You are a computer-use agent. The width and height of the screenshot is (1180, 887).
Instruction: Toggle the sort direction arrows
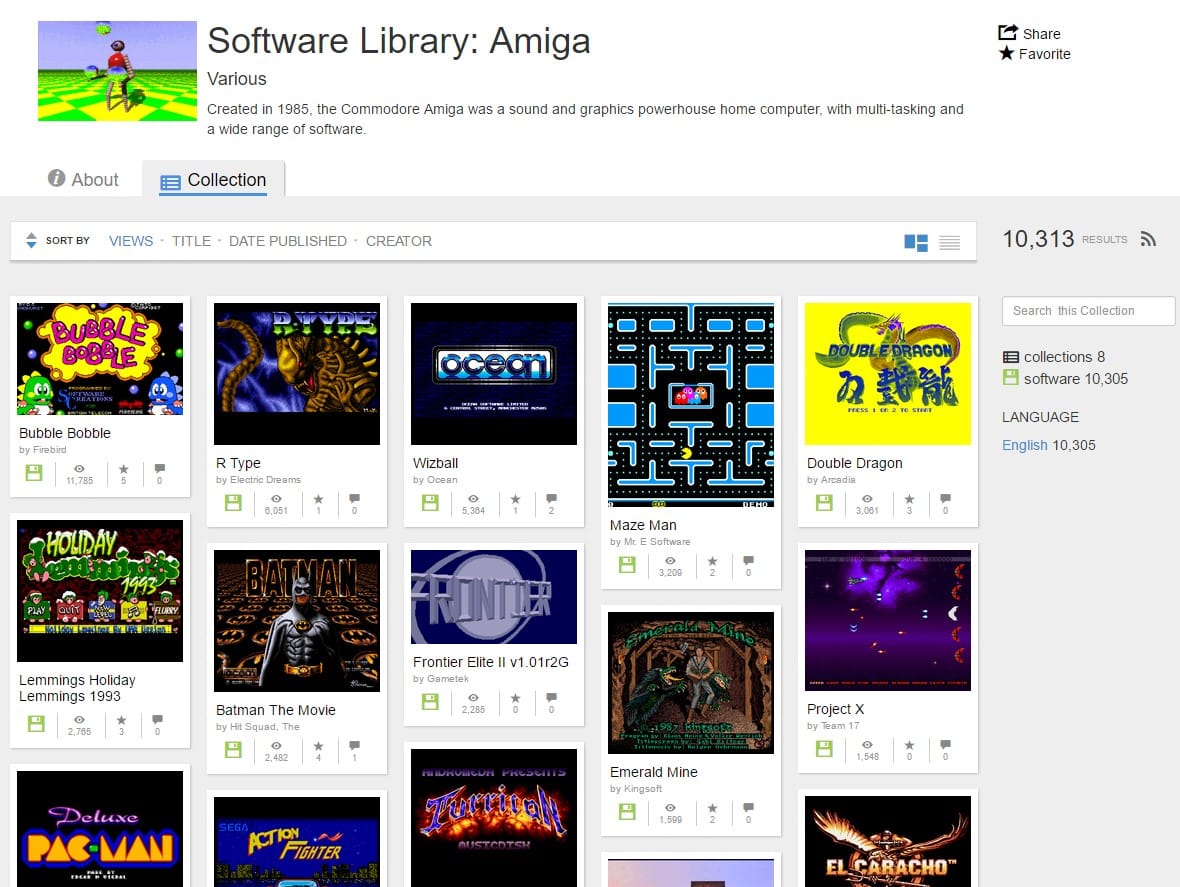(31, 240)
